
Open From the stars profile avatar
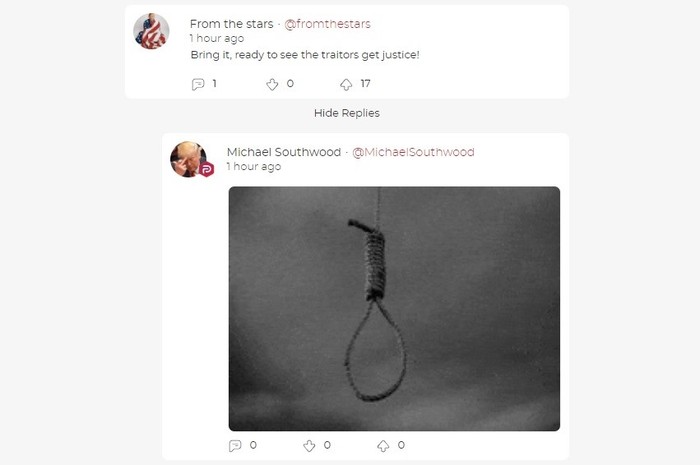click(x=151, y=31)
